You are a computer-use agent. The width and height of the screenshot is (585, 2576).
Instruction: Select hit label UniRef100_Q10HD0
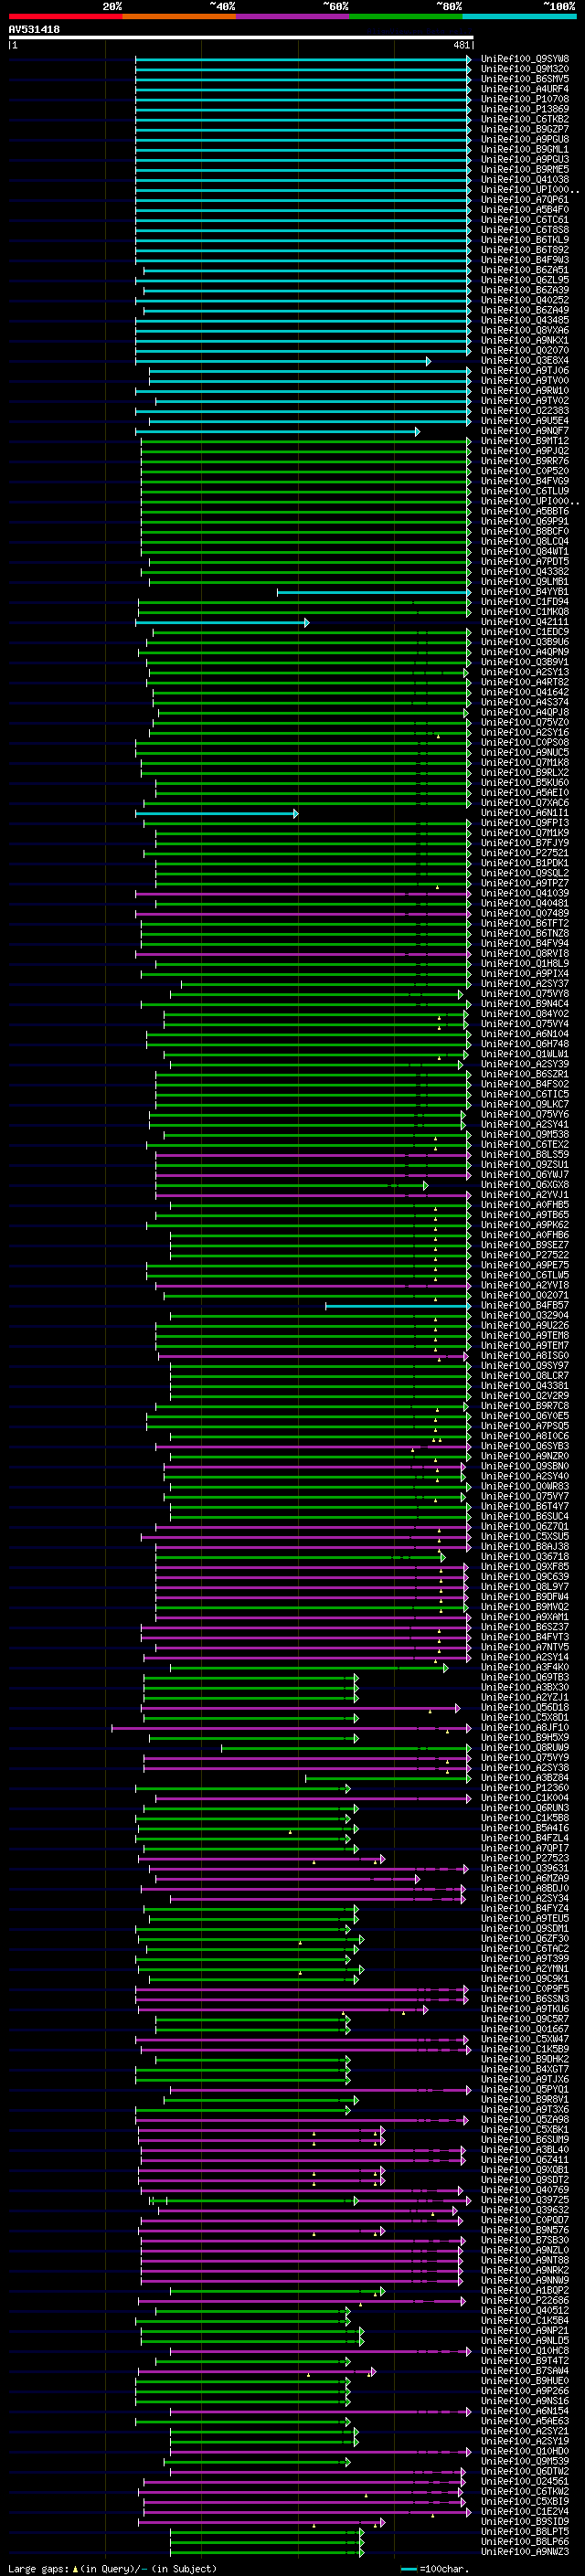[x=525, y=2453]
